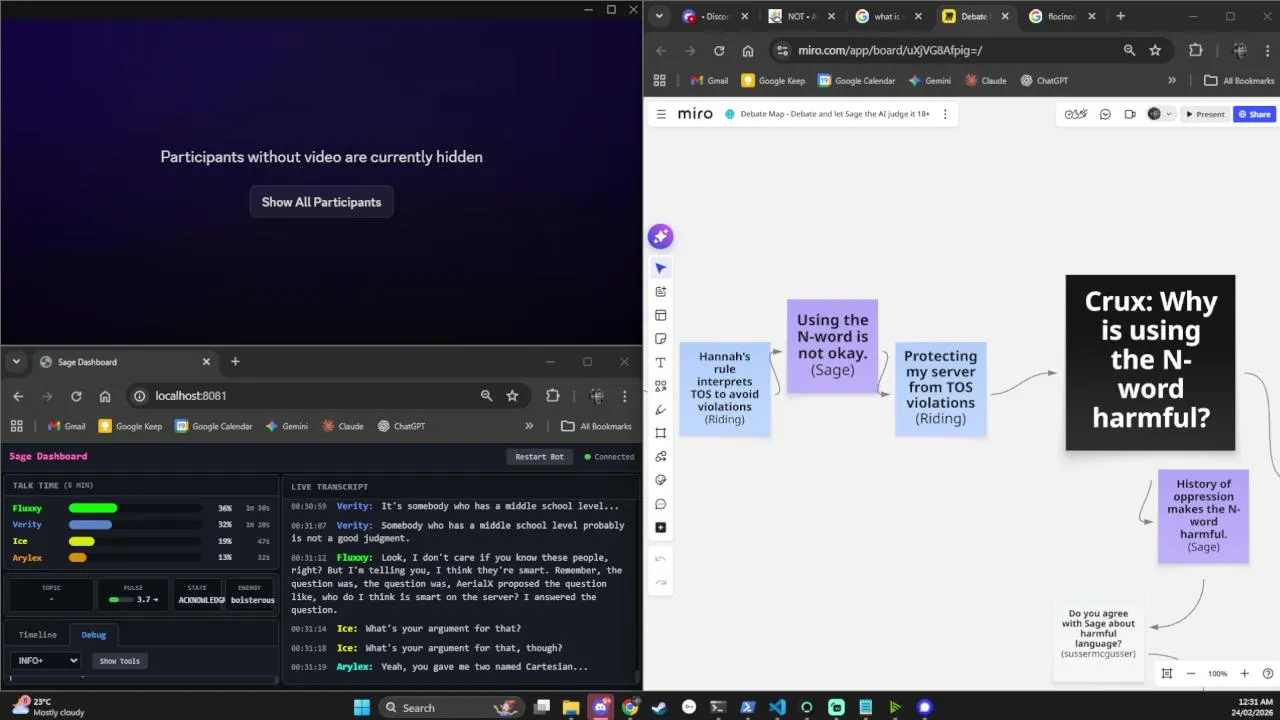
Task: Open INFO+ log level dropdown
Action: click(x=45, y=660)
